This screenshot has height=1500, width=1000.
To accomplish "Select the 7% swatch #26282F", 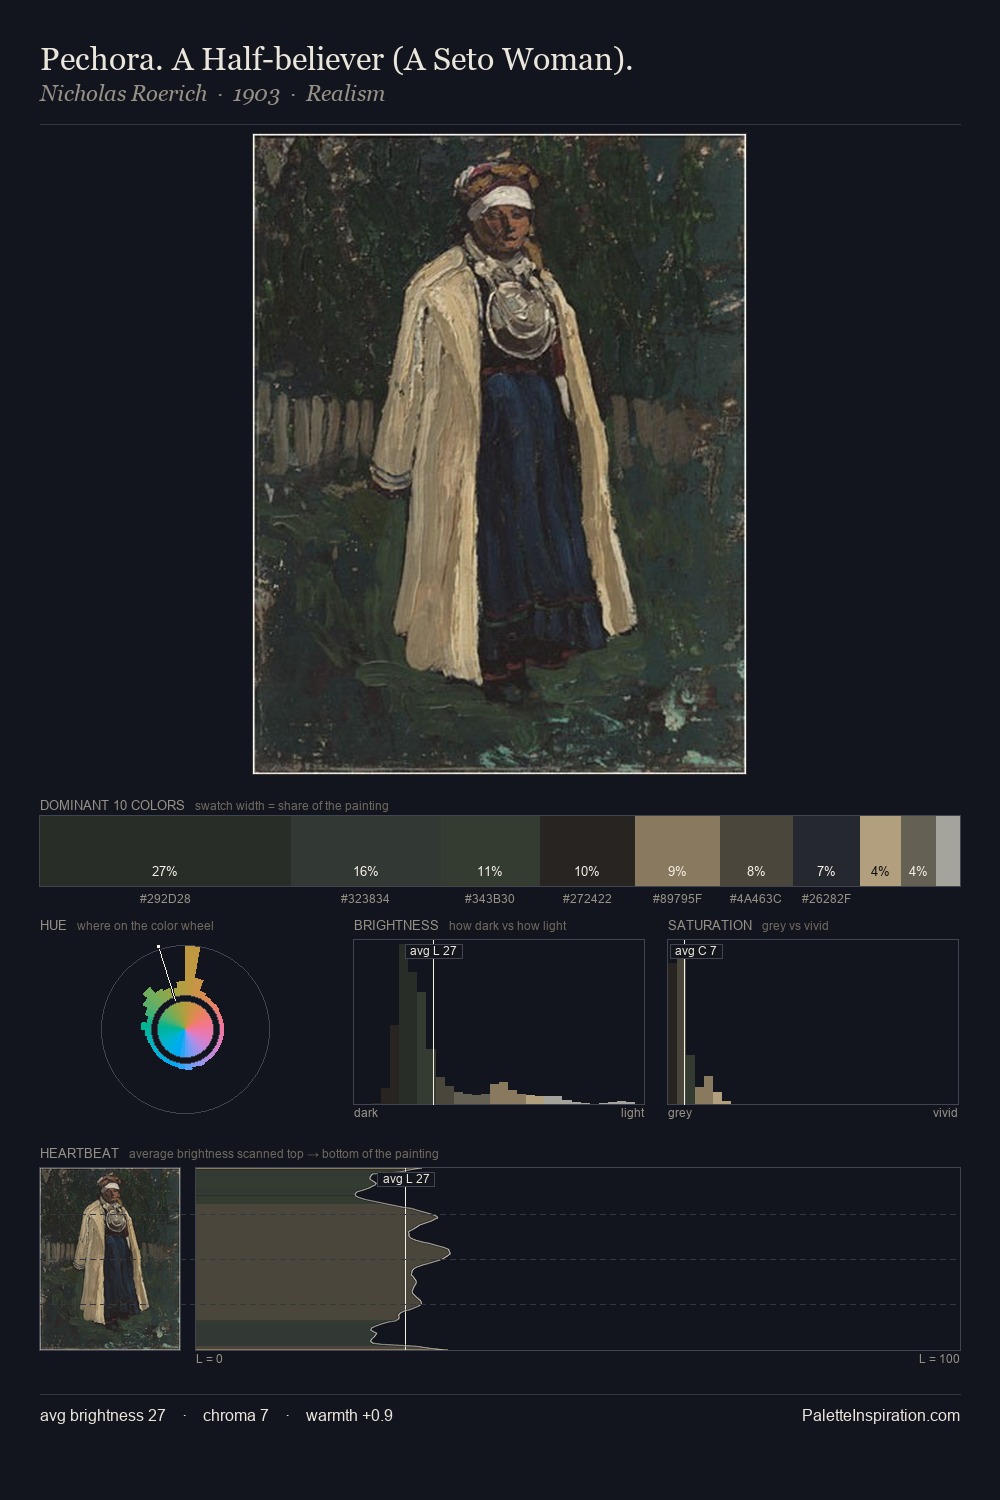I will click(x=826, y=851).
